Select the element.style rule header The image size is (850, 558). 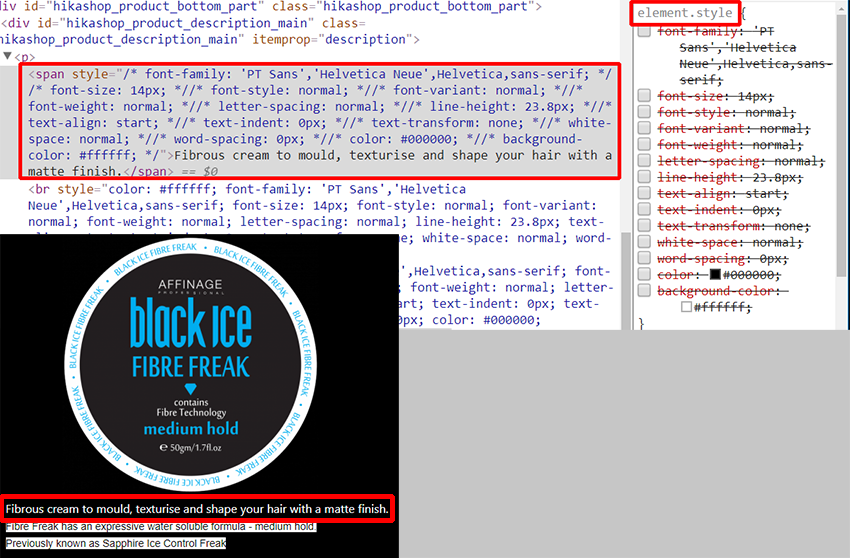click(685, 13)
